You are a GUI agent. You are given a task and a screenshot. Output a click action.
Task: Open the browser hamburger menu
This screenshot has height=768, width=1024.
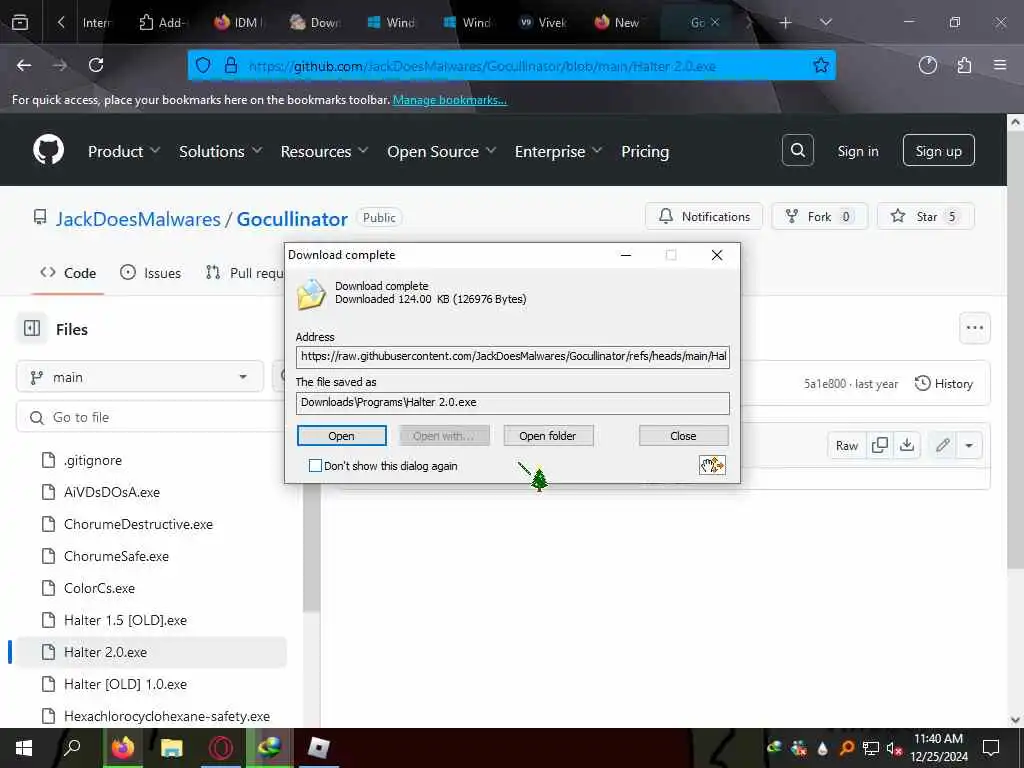[x=1000, y=65]
